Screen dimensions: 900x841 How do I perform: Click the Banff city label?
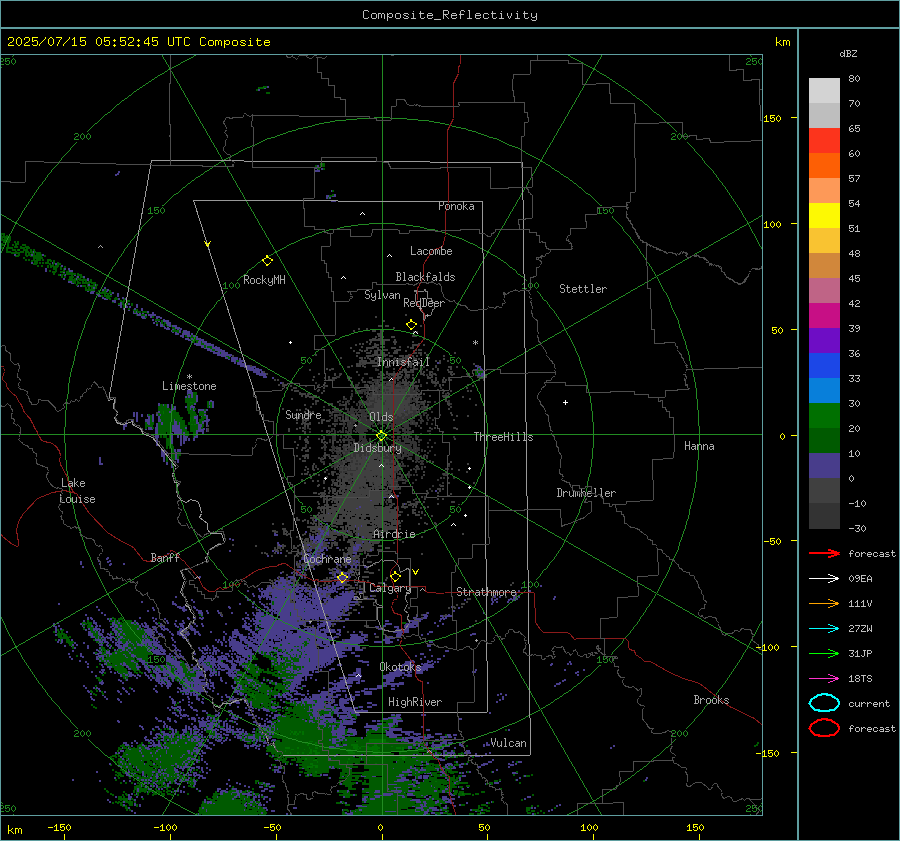tap(165, 557)
